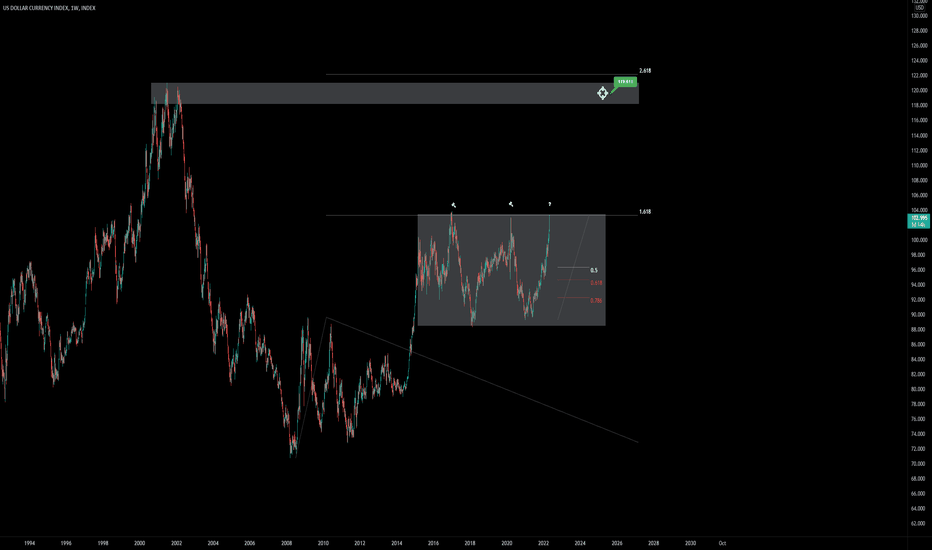This screenshot has height=550, width=932.
Task: Click the 80.000 price scale label
Action: point(919,389)
